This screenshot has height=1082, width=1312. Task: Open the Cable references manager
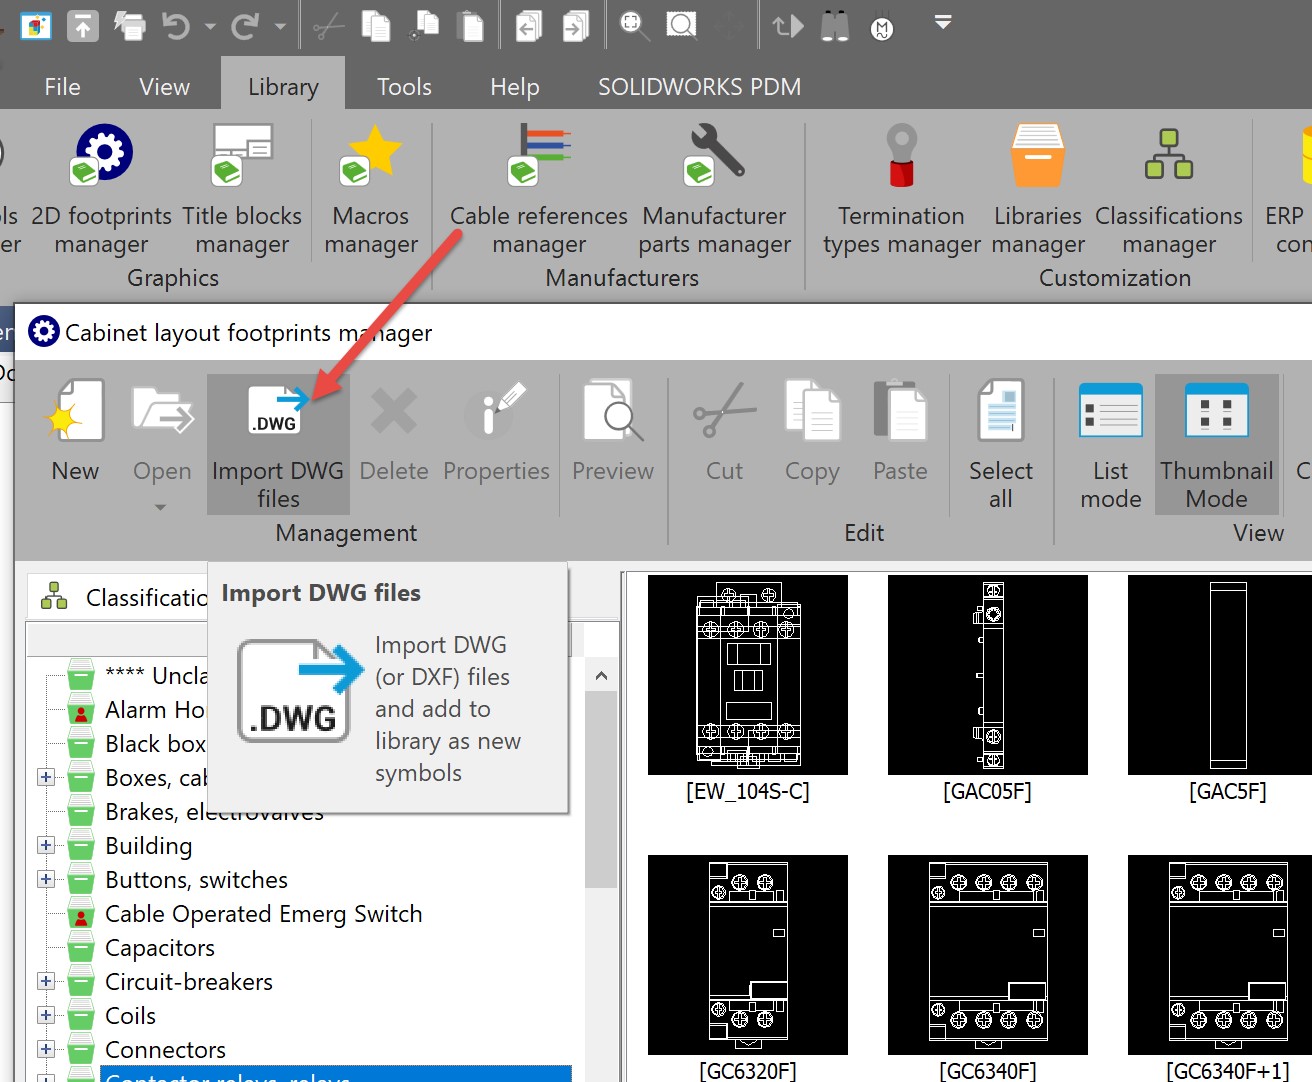click(x=537, y=190)
